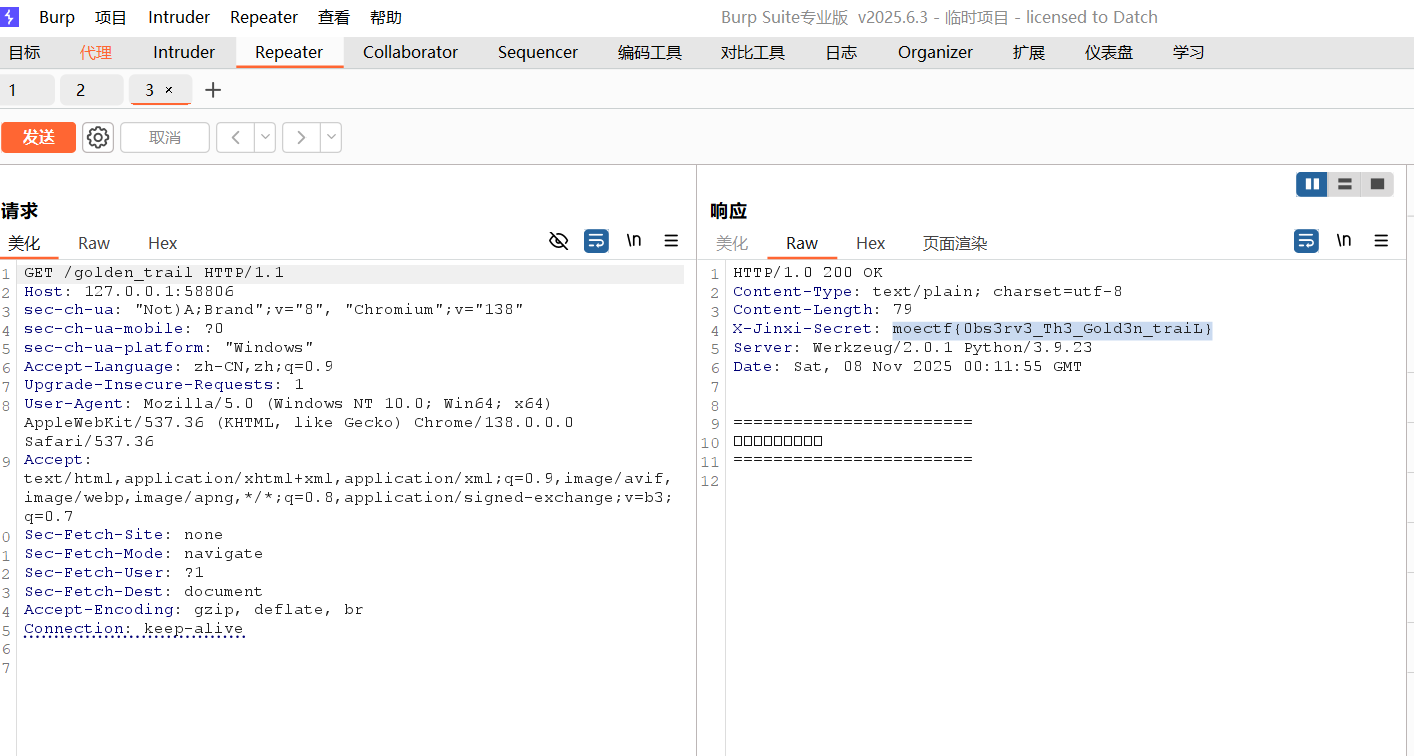The image size is (1414, 756).
Task: Click the Date response header line
Action: click(x=908, y=367)
